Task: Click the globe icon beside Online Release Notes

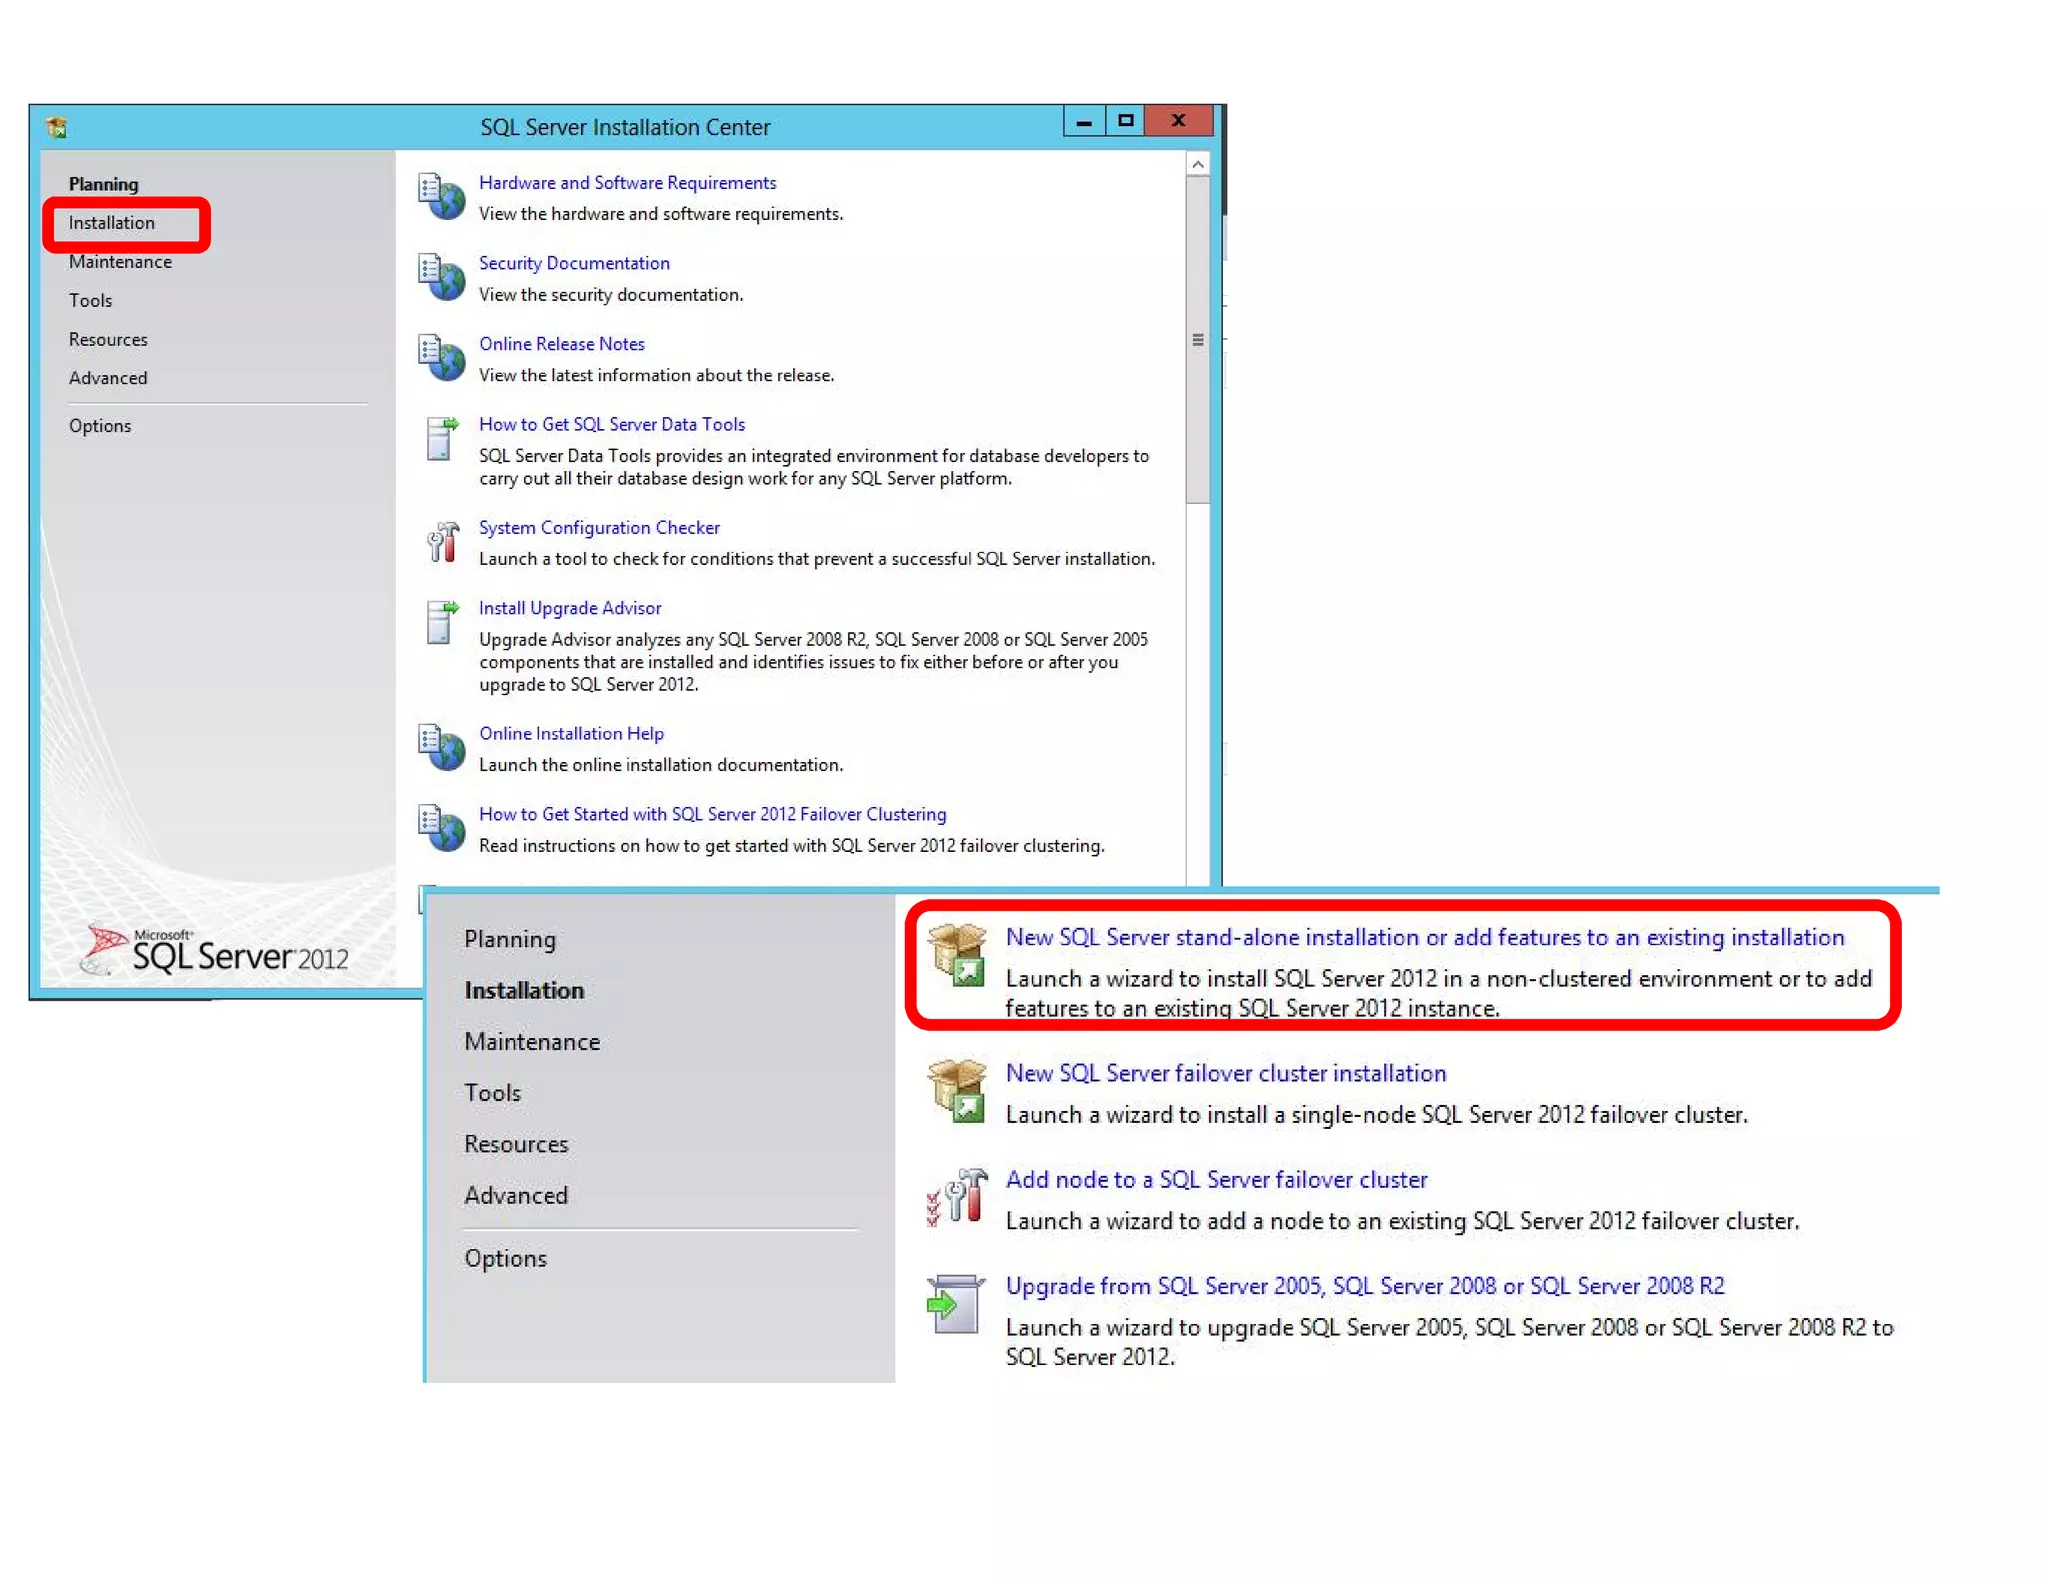Action: point(441,358)
